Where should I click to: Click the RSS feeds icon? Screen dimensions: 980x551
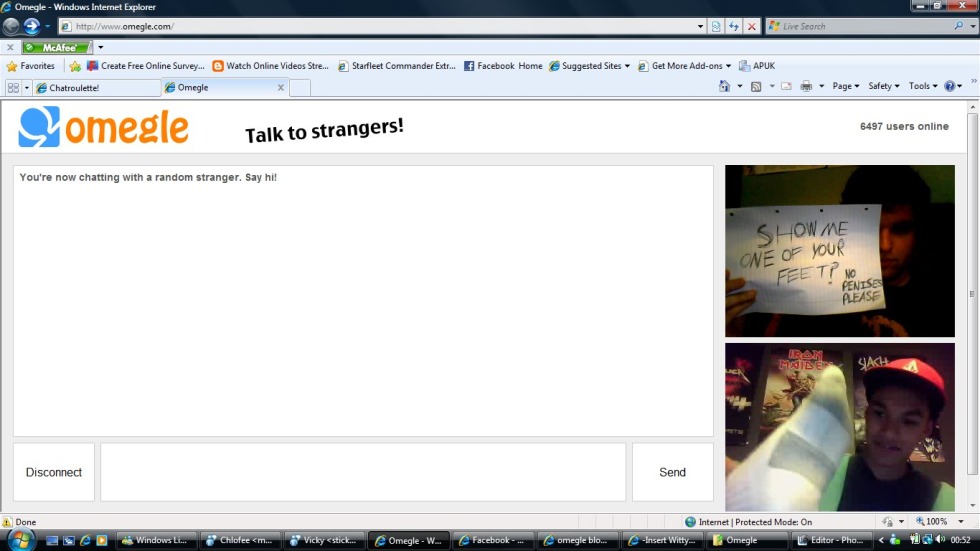click(x=756, y=87)
